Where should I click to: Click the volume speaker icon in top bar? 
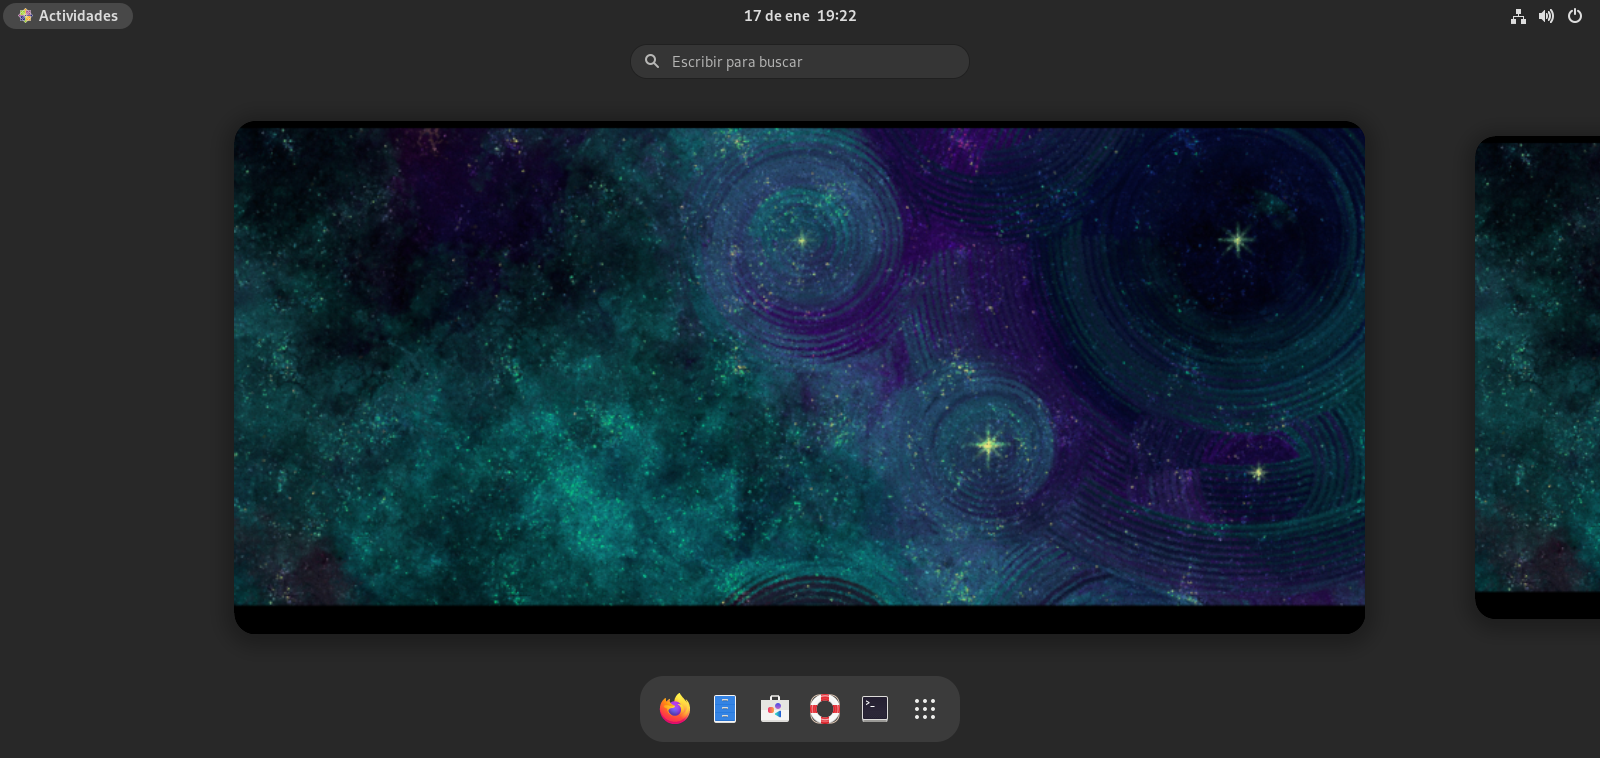1546,16
